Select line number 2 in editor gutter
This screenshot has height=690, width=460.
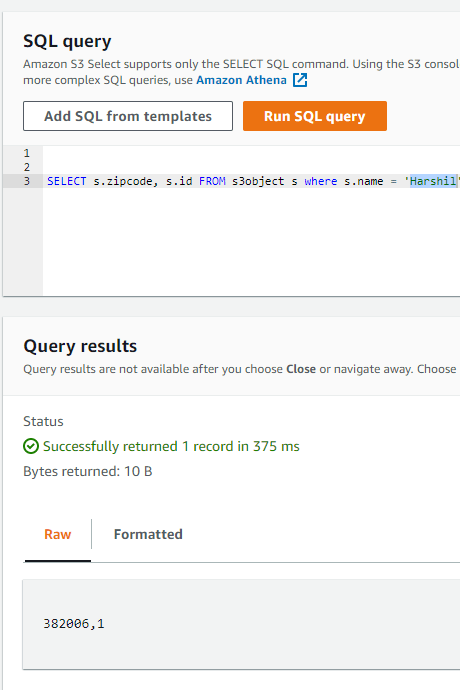27,167
